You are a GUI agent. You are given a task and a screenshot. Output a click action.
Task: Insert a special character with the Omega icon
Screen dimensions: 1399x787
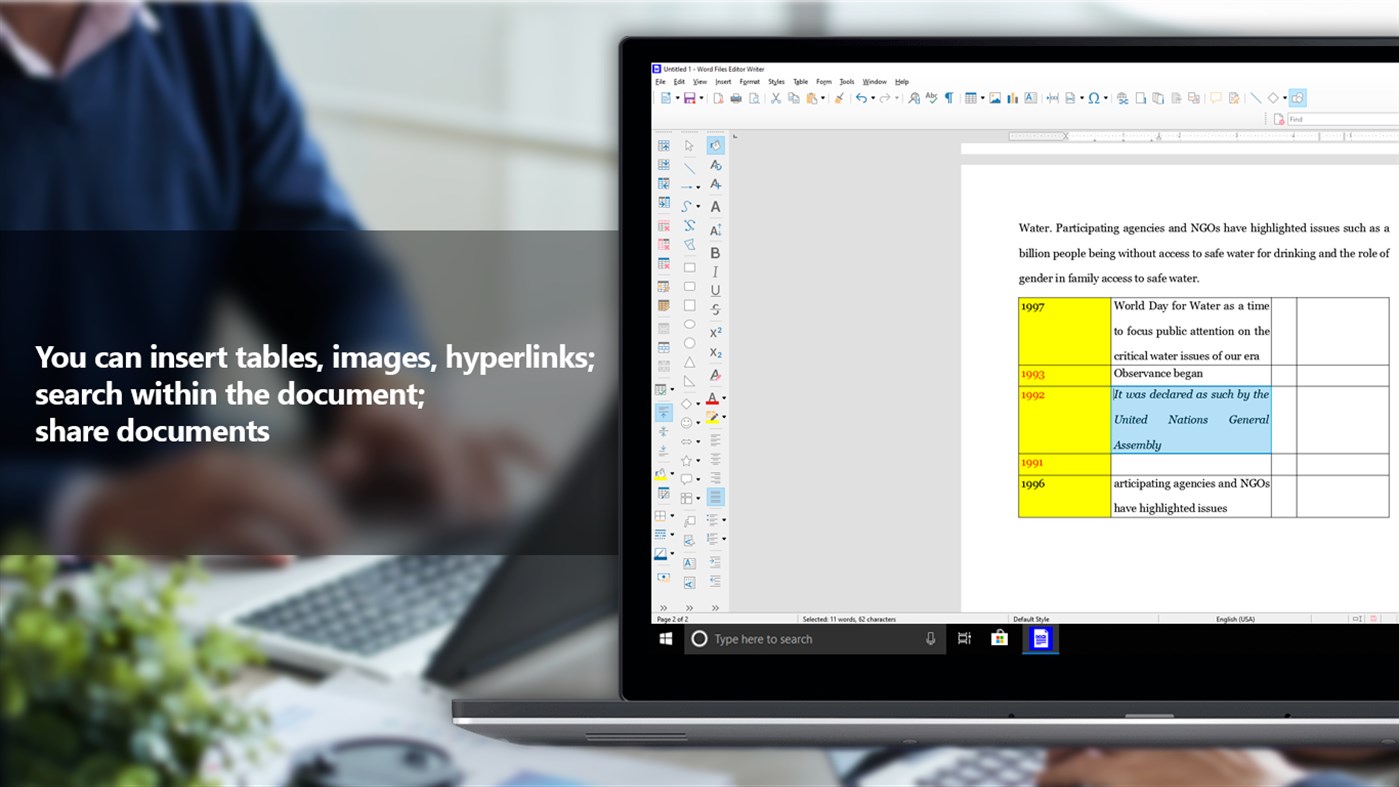pyautogui.click(x=1093, y=97)
